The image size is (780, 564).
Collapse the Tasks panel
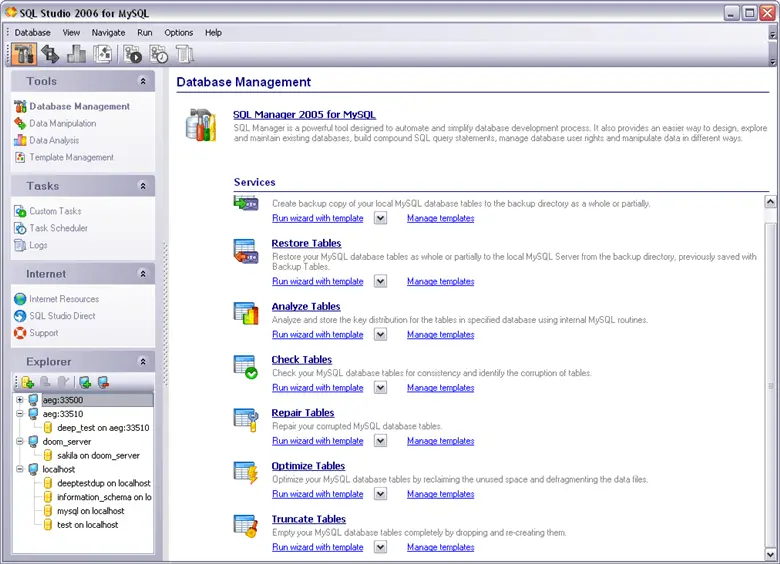tap(143, 186)
